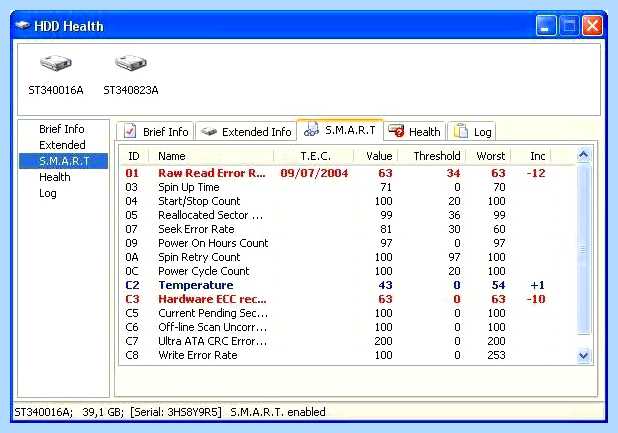Open the Health tab
The image size is (618, 433).
pos(414,132)
